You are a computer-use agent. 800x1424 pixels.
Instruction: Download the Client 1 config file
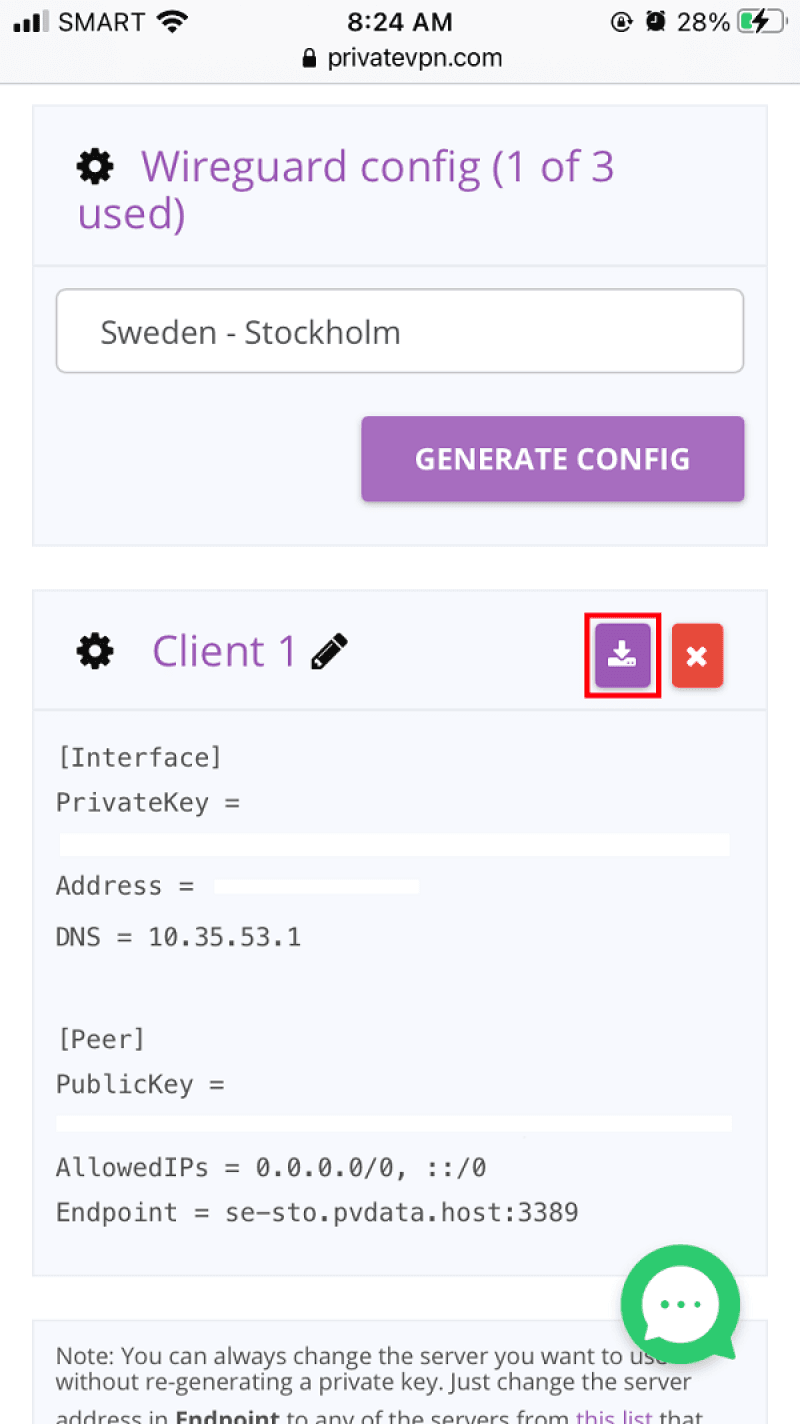tap(622, 655)
